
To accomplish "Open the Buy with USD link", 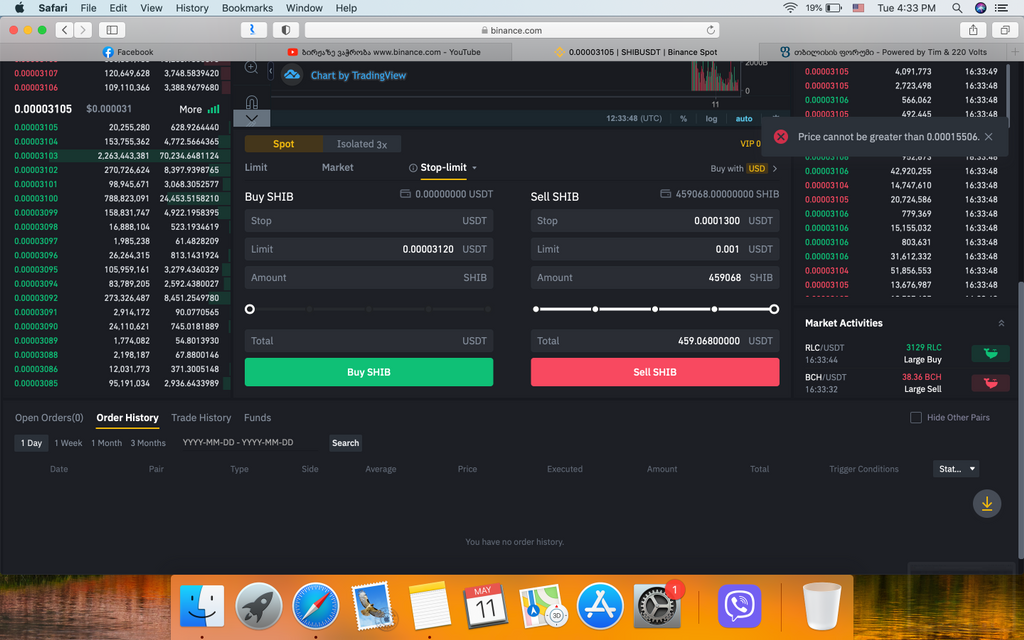I will (743, 168).
